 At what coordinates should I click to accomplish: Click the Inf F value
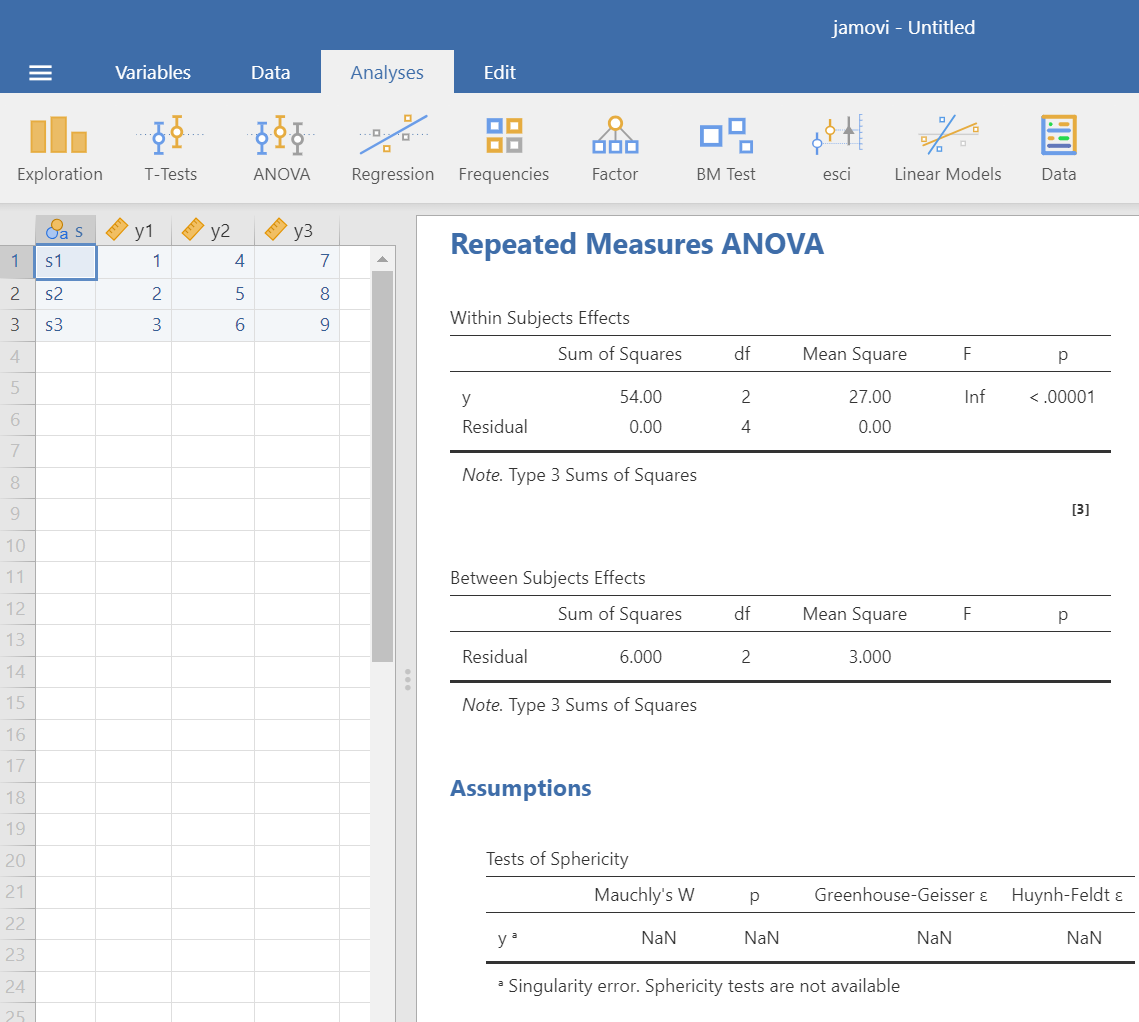(975, 397)
